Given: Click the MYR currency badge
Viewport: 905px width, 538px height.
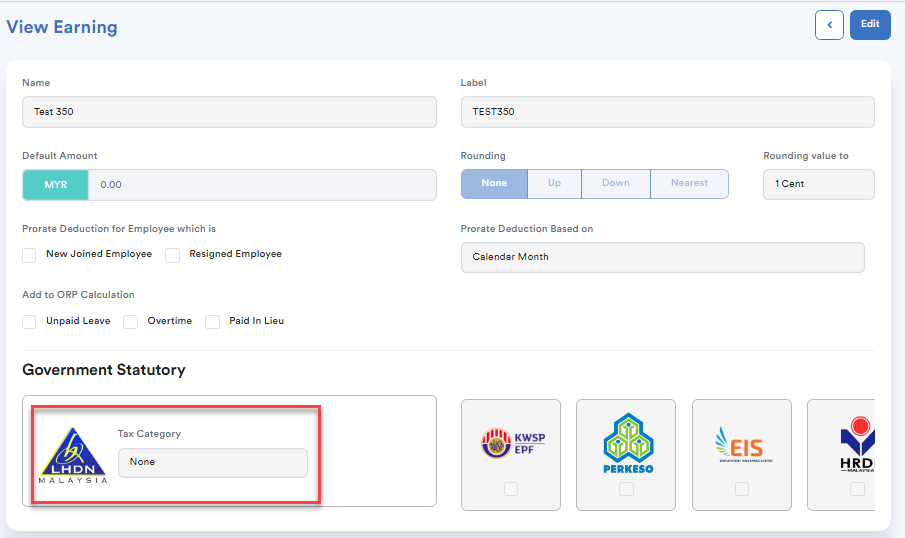Looking at the screenshot, I should coord(55,185).
